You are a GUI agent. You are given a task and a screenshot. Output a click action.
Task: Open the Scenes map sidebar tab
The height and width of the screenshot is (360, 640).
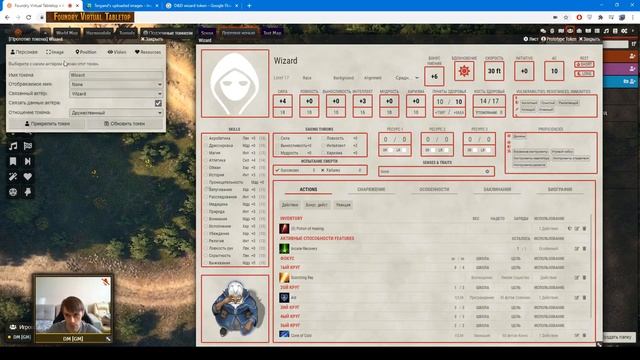[x=561, y=31]
